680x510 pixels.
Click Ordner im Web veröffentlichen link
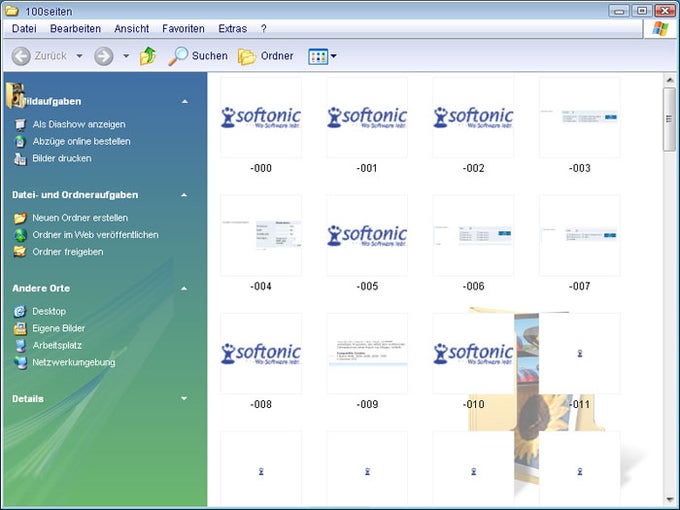(95, 235)
